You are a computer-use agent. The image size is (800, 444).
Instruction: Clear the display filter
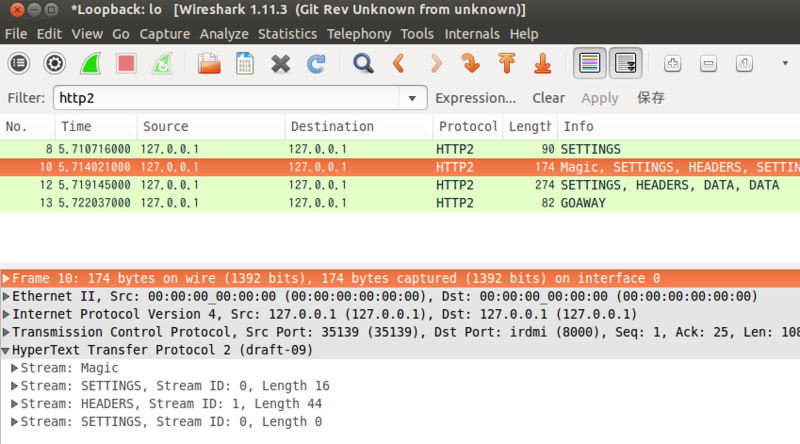(x=548, y=98)
